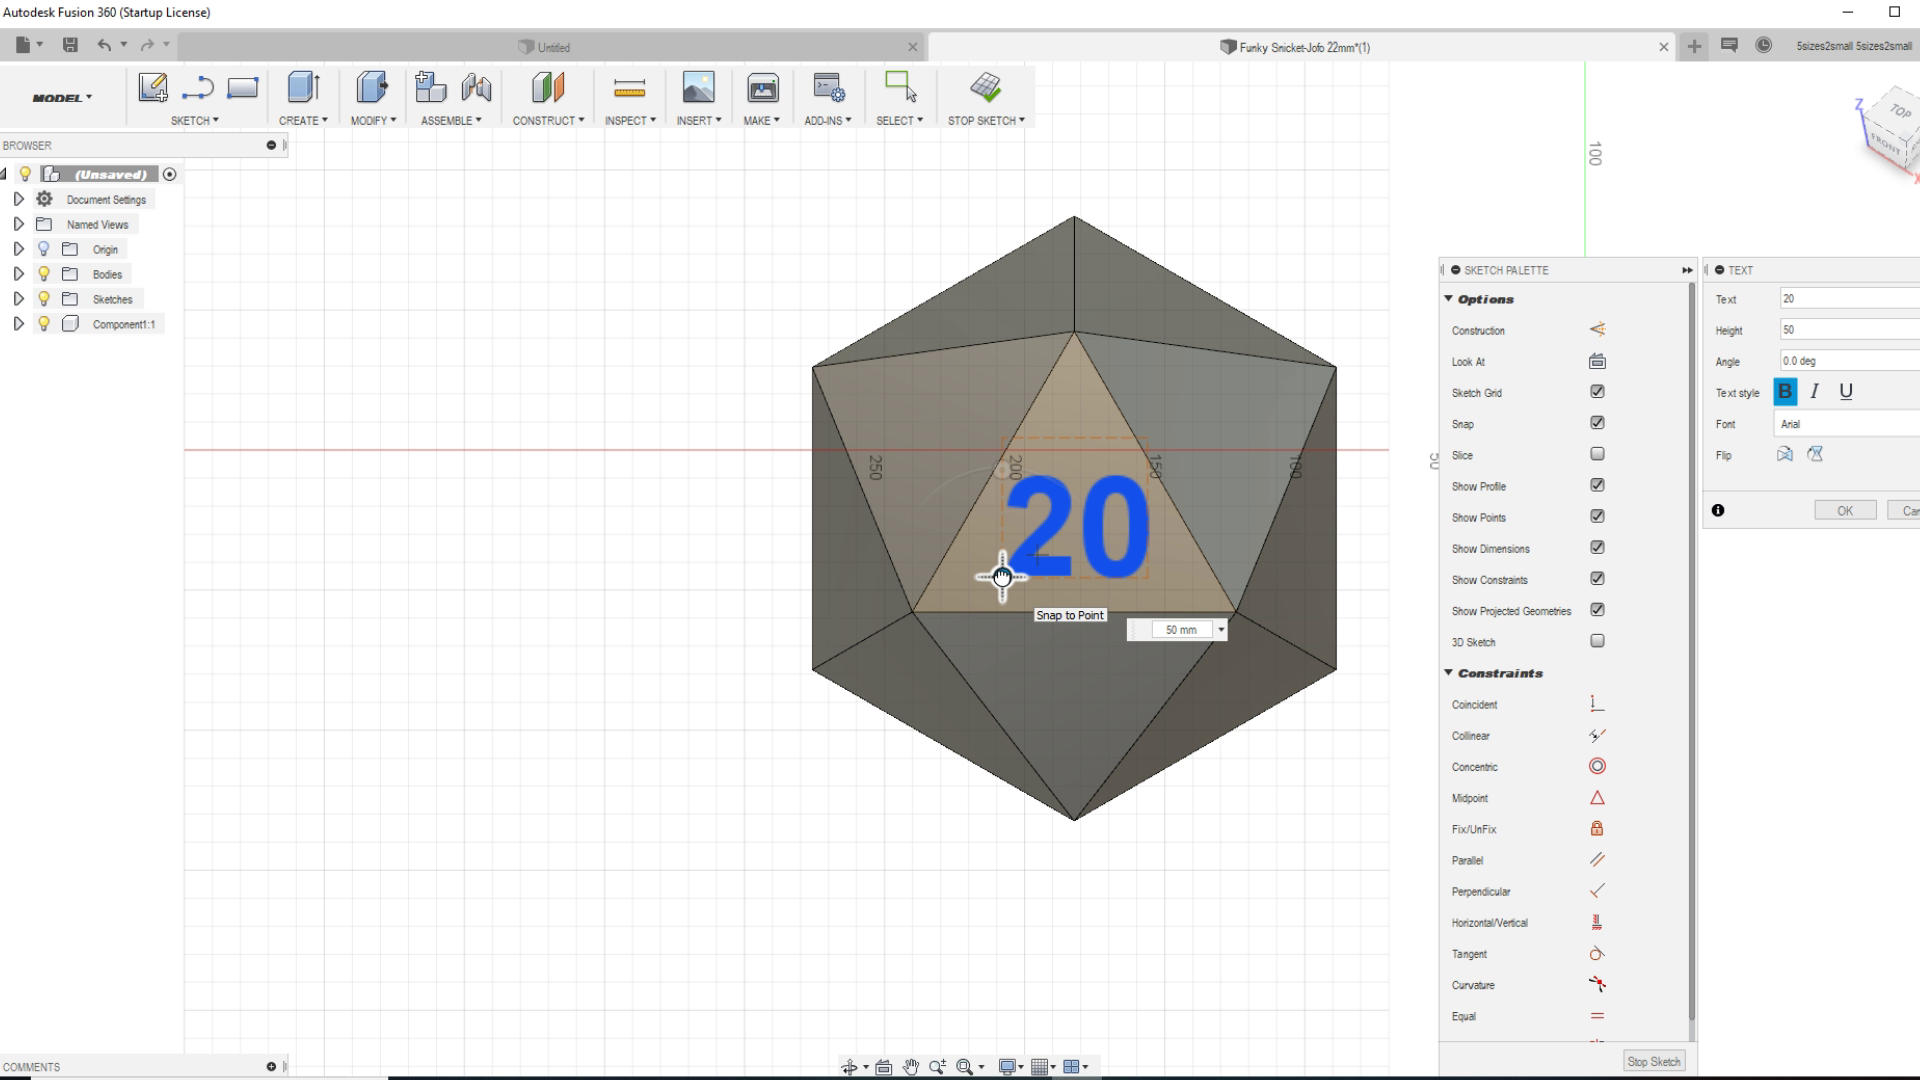Open the Add-Ins menu
This screenshot has height=1080, width=1920.
click(828, 120)
